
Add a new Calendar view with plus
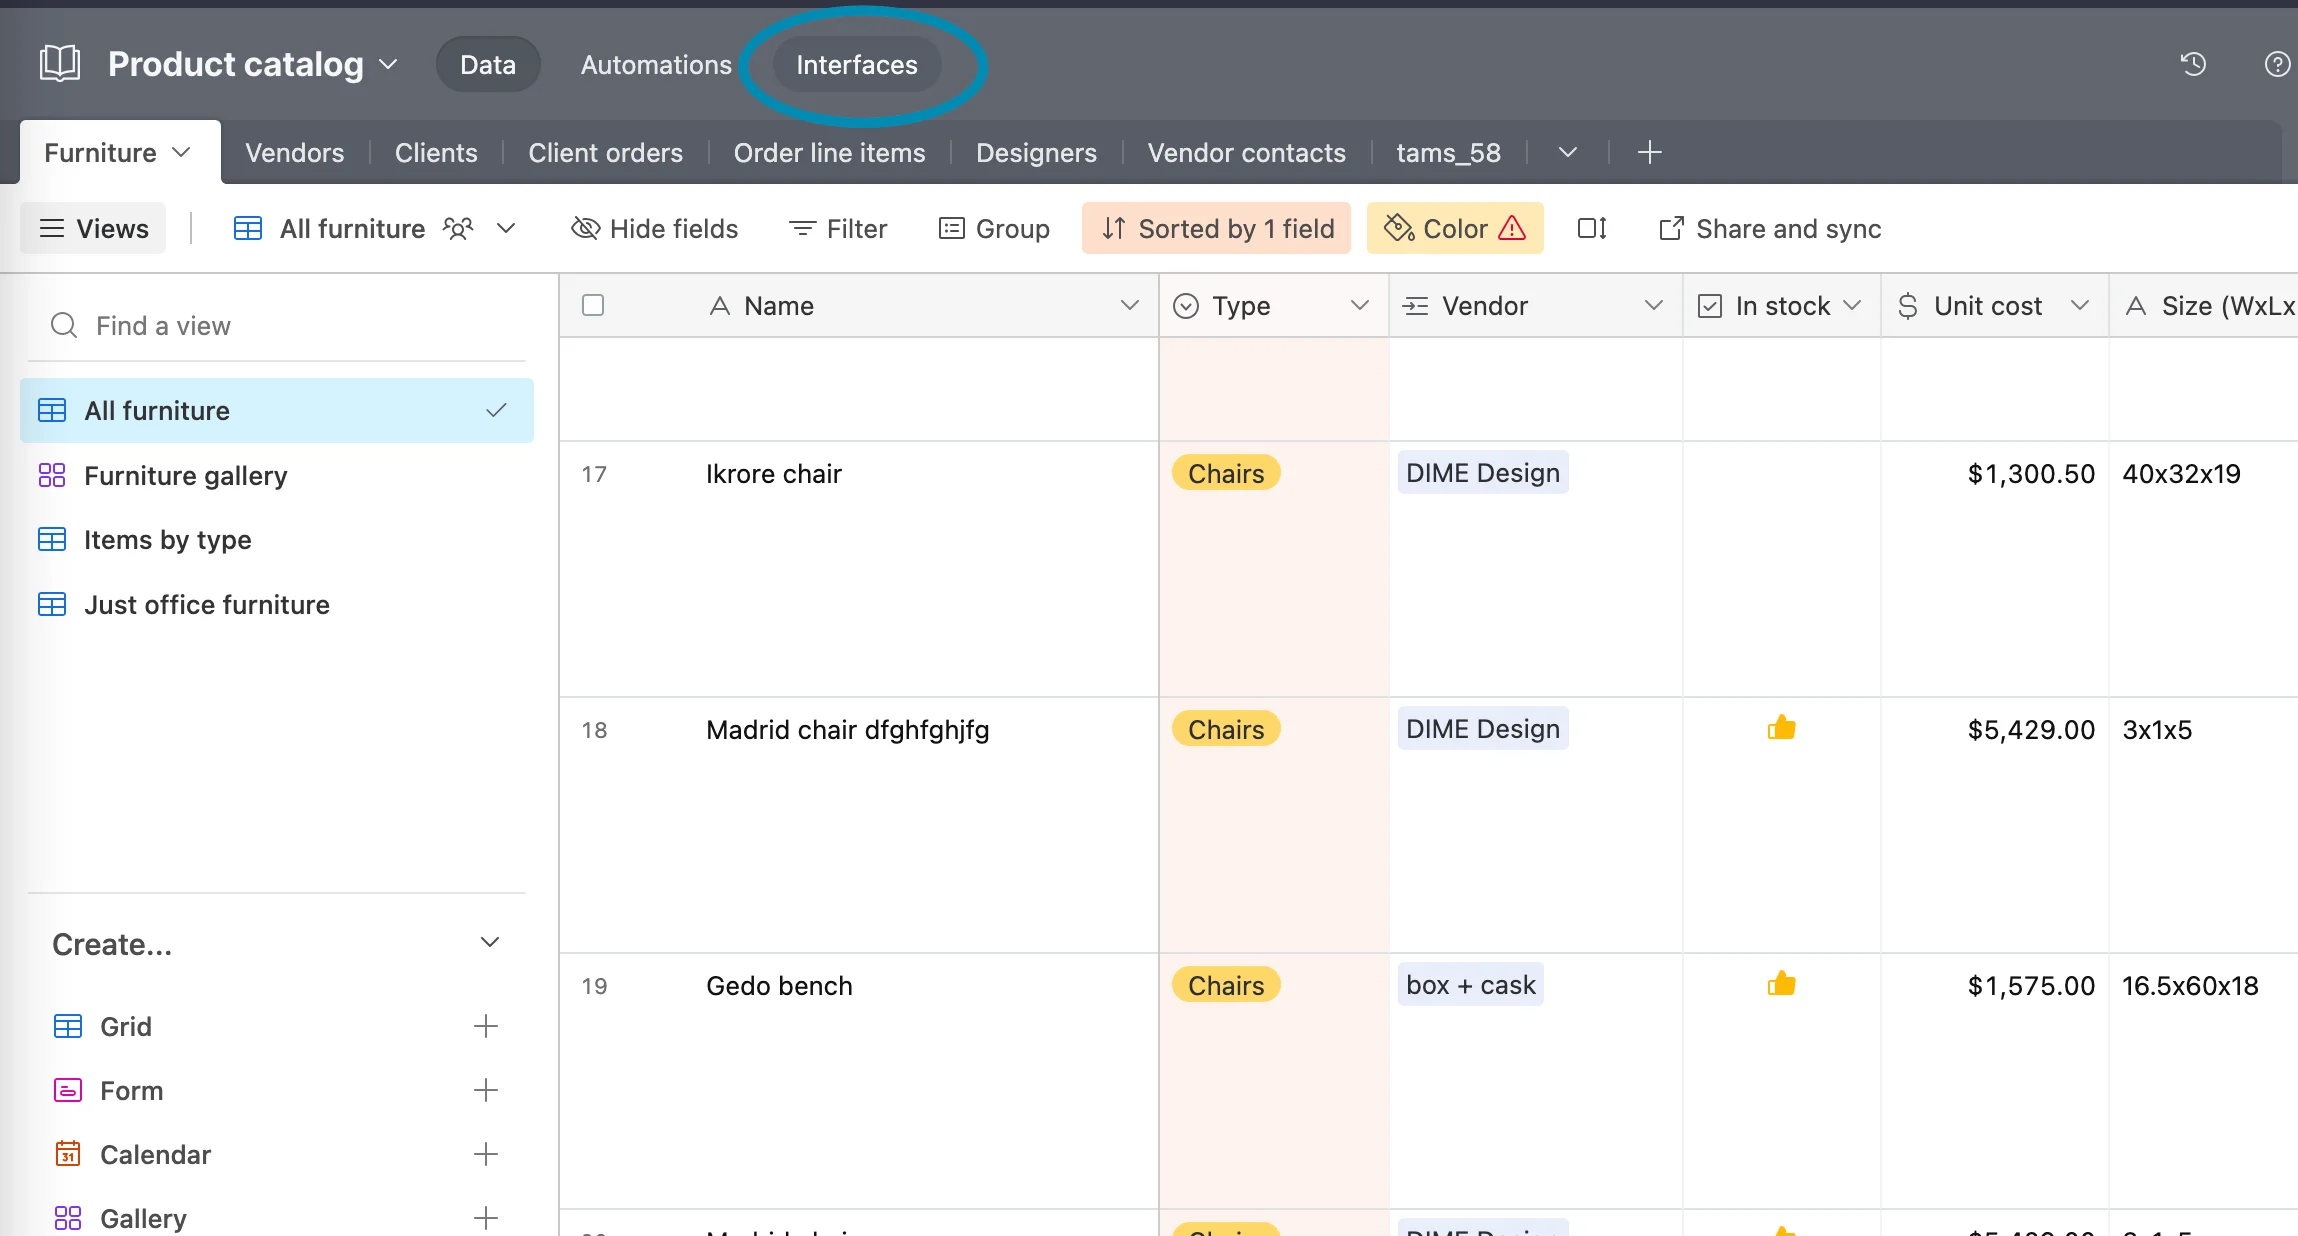(x=486, y=1154)
